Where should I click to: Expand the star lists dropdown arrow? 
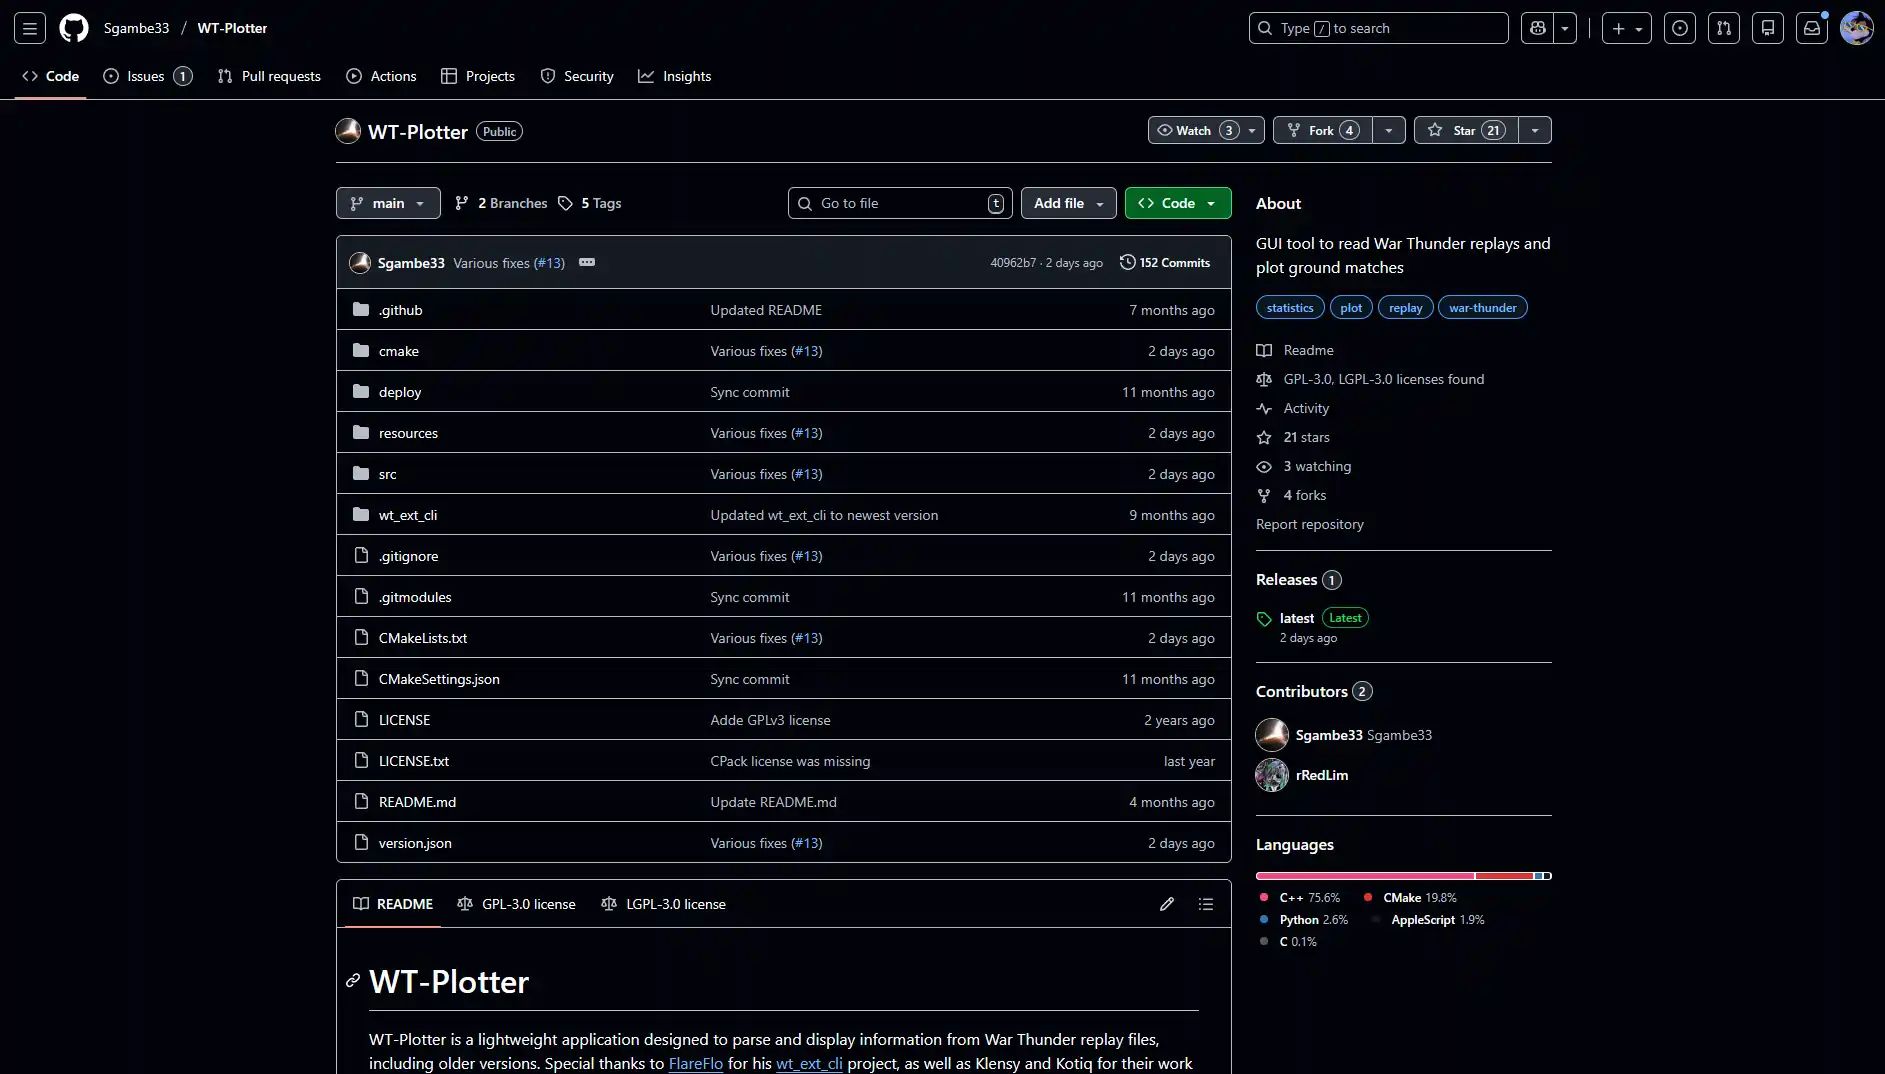point(1535,130)
